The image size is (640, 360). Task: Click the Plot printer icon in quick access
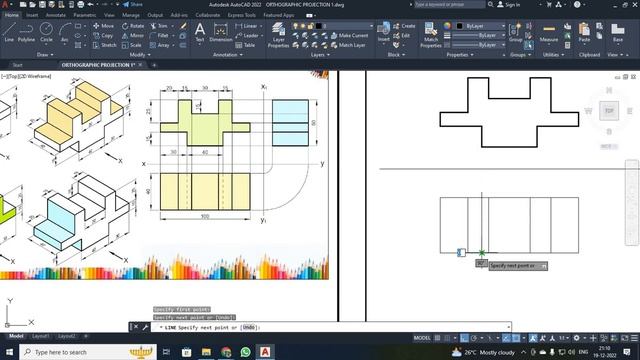click(81, 4)
